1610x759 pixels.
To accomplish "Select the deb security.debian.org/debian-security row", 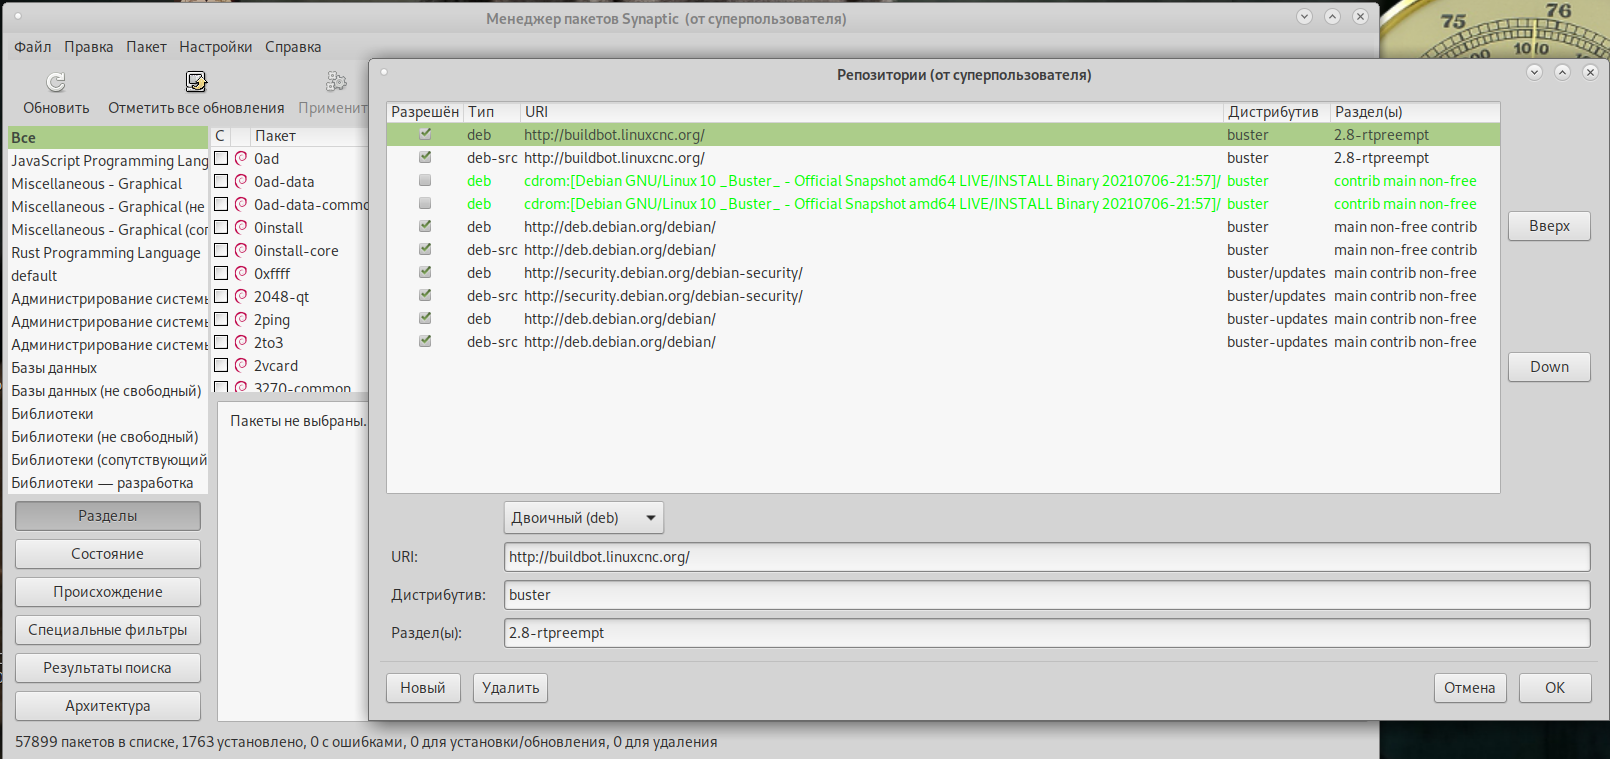I will [x=943, y=273].
